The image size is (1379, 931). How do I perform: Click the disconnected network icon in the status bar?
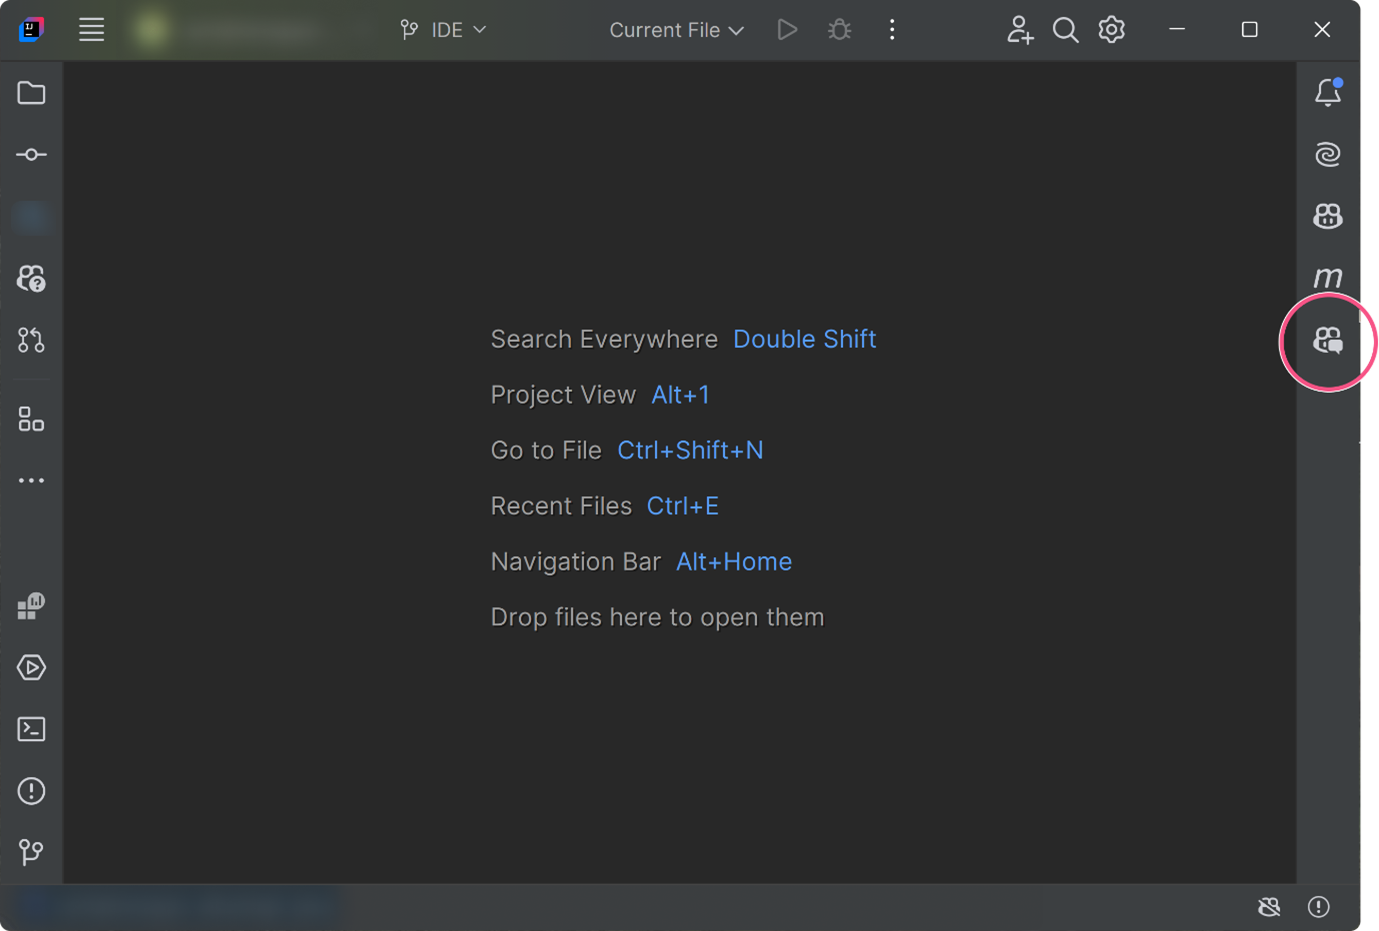[1269, 907]
